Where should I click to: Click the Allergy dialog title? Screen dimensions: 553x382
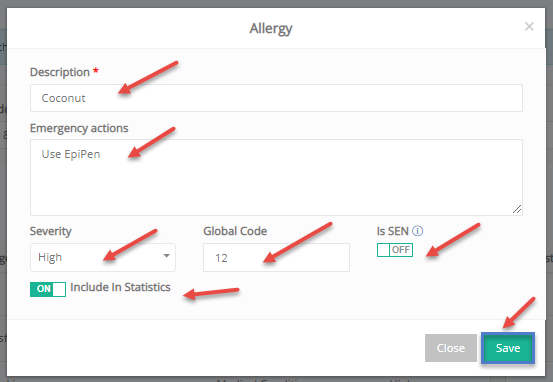tap(271, 29)
